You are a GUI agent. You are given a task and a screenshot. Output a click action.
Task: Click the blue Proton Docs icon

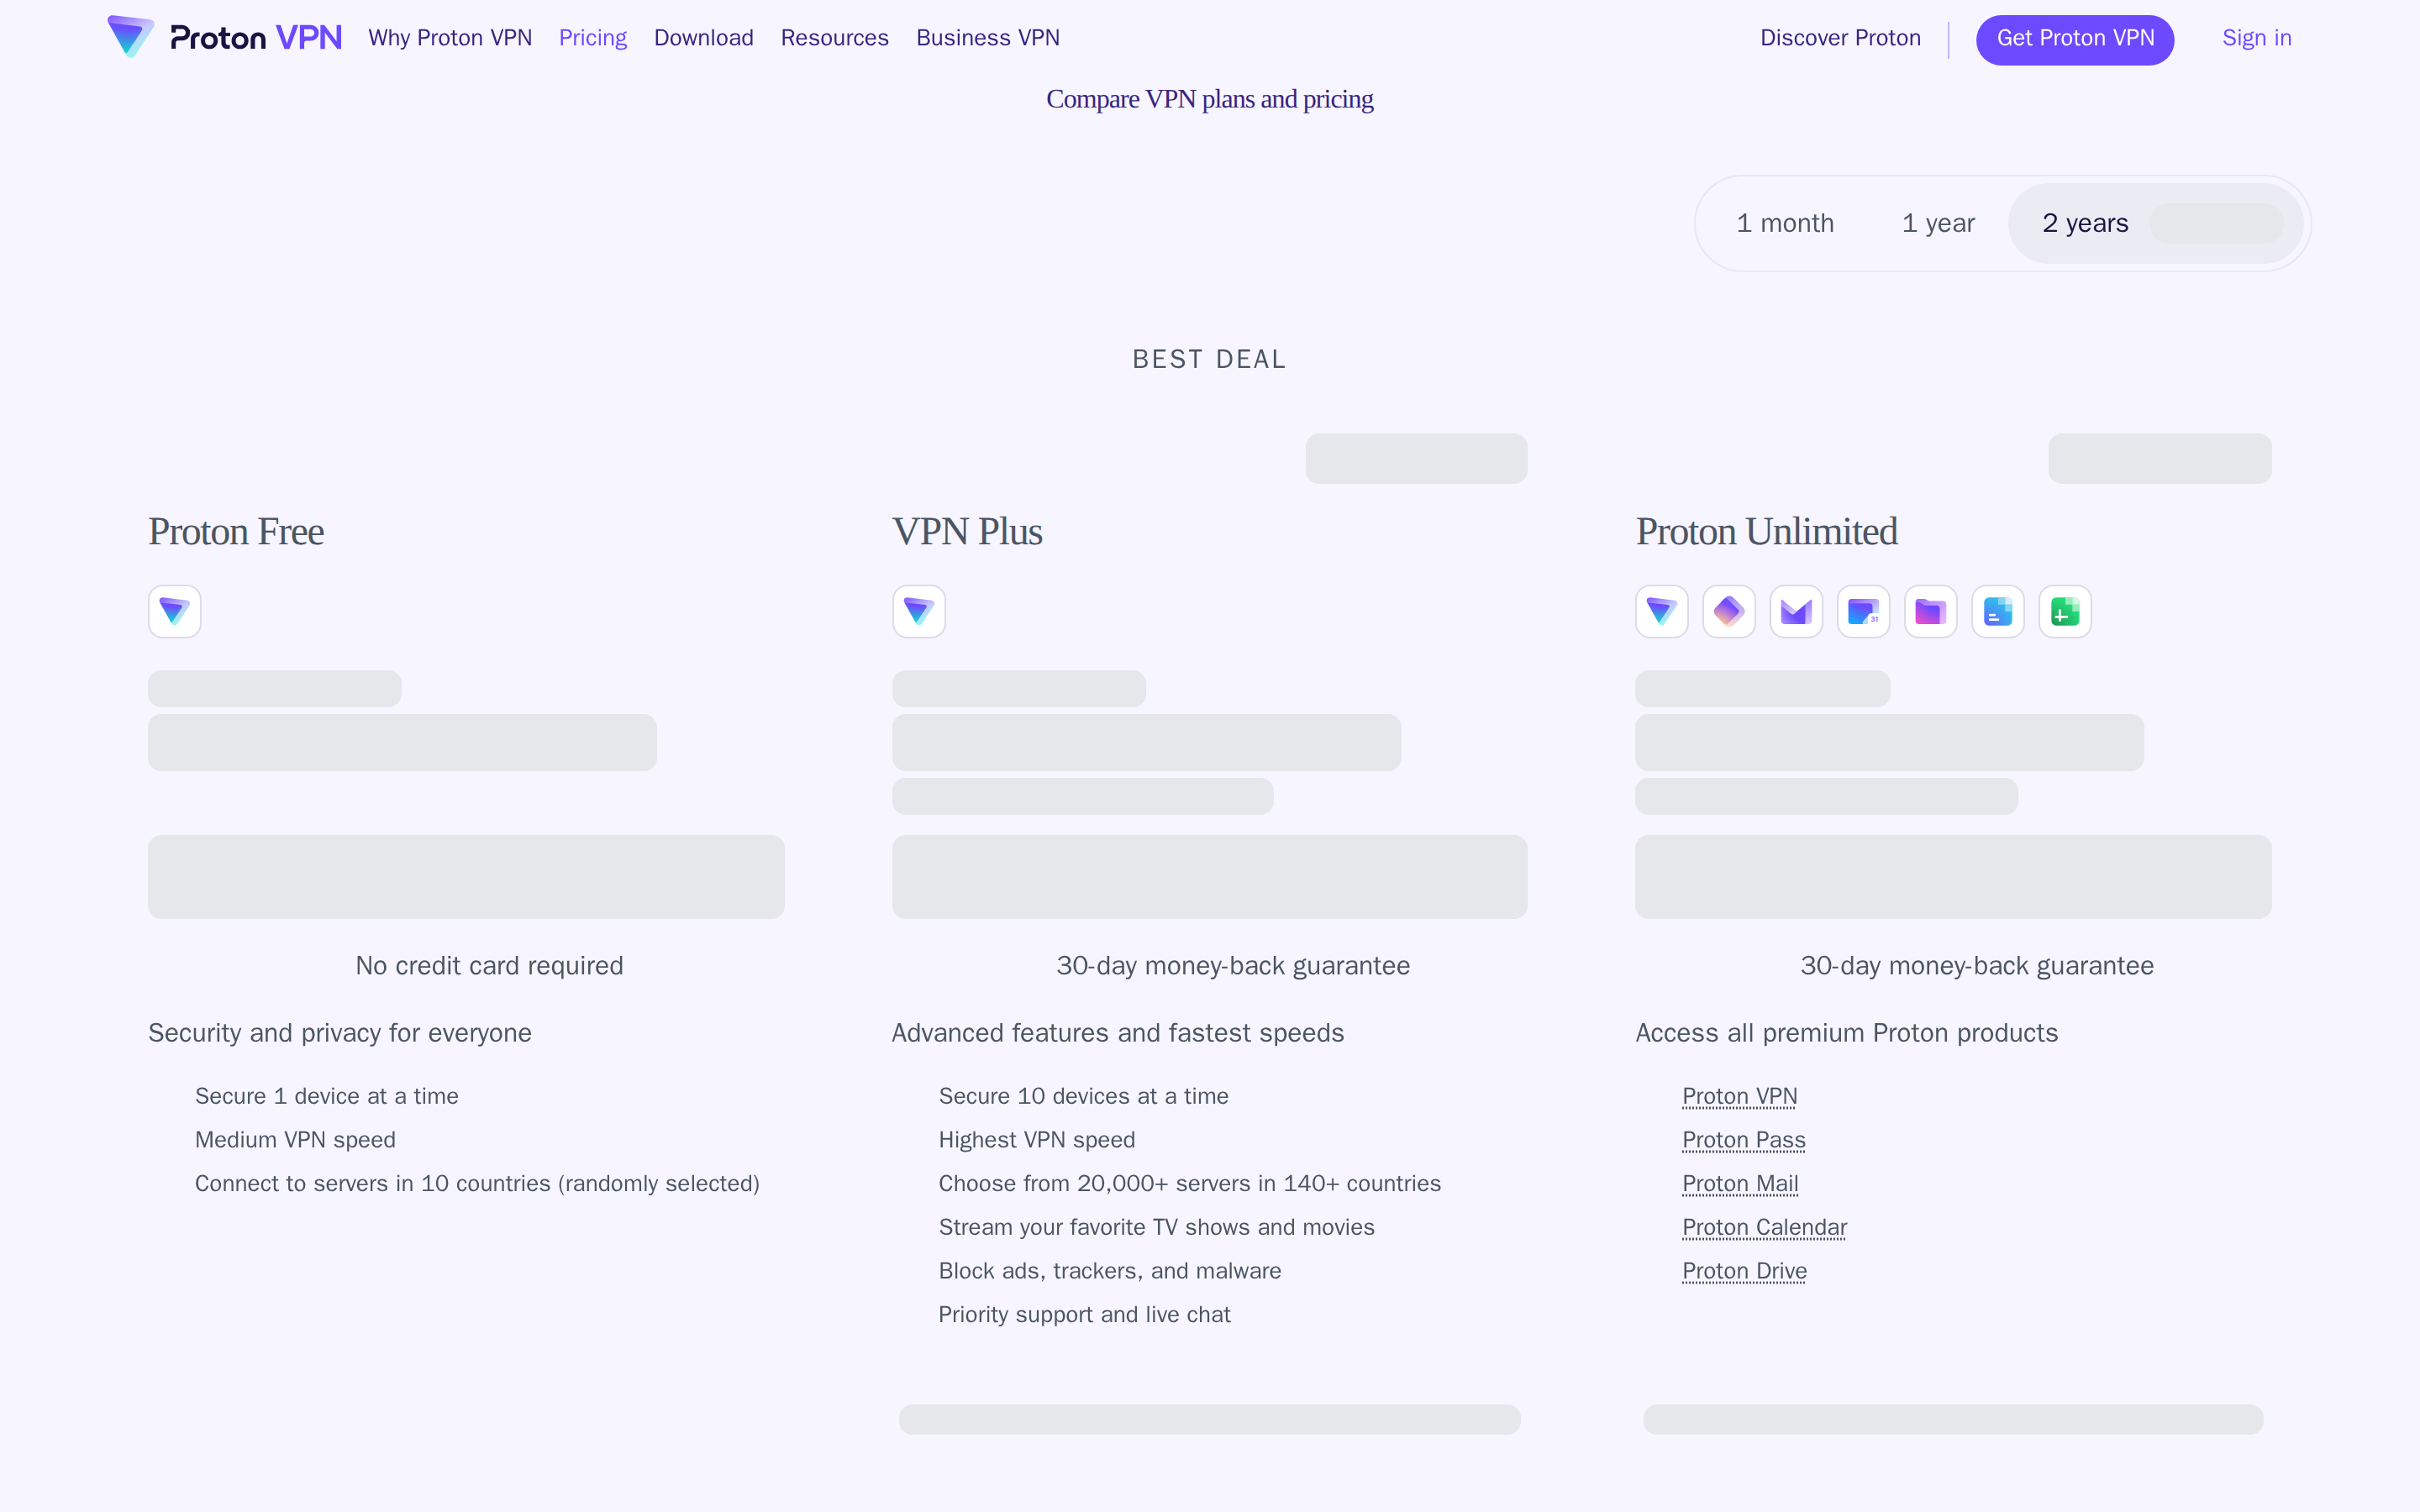pyautogui.click(x=1998, y=611)
